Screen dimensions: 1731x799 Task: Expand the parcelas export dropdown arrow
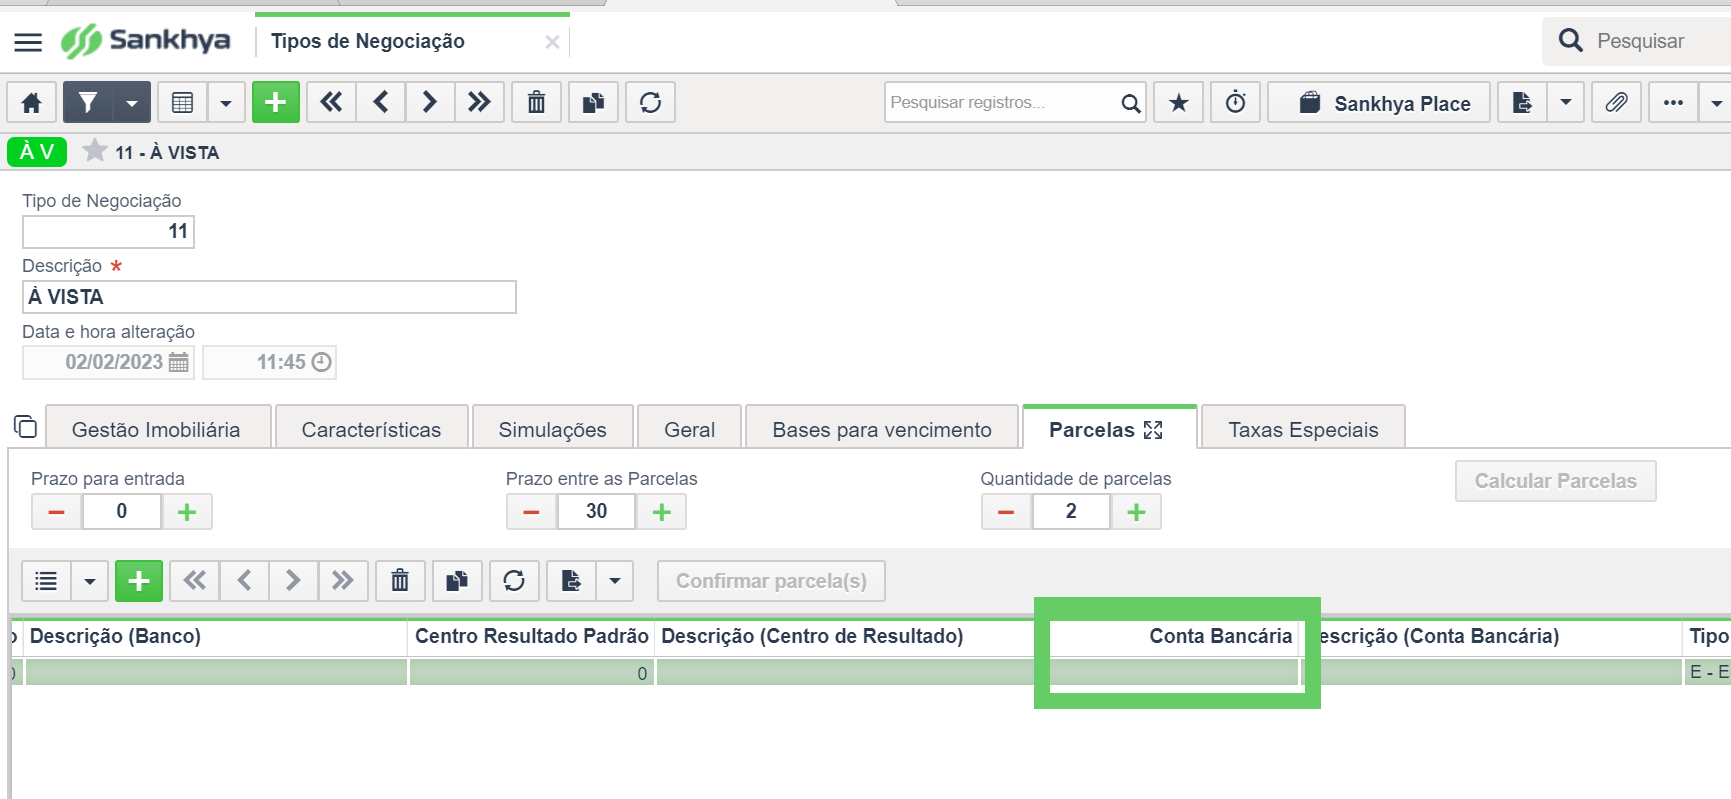coord(615,581)
